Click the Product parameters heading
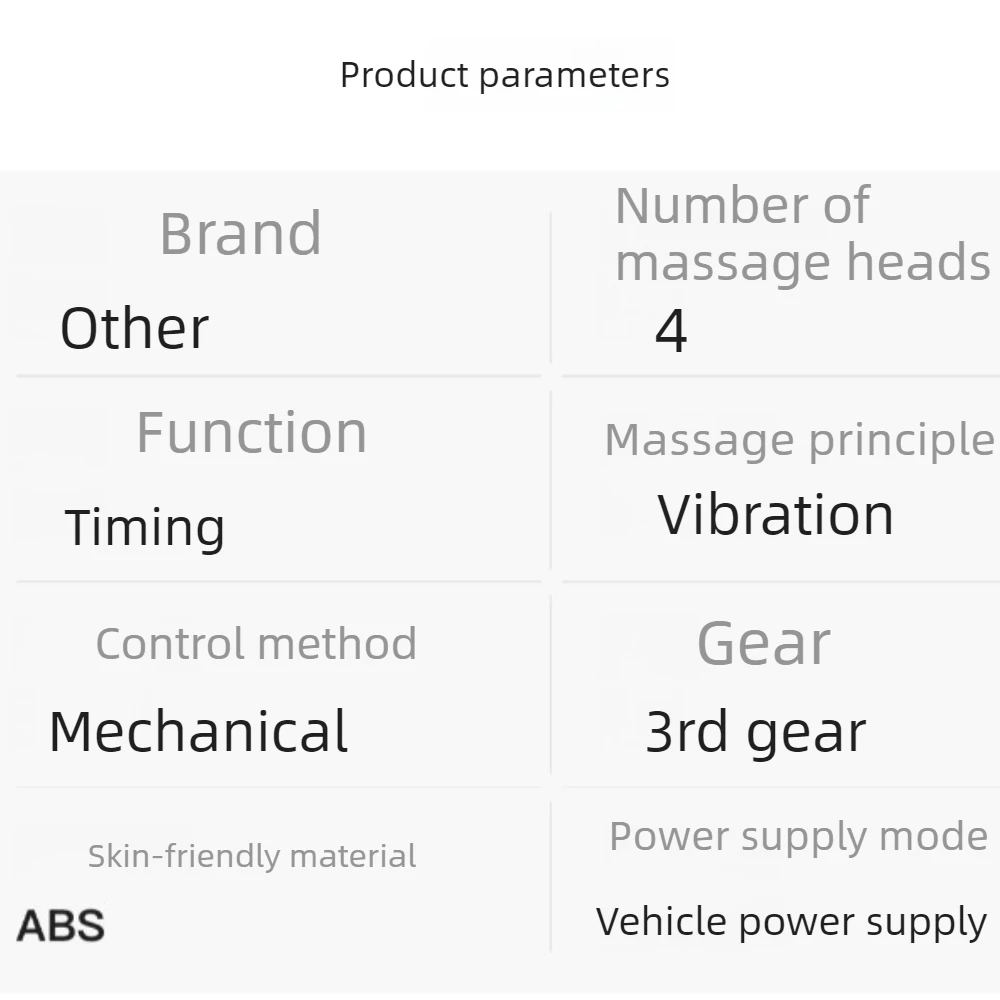The width and height of the screenshot is (1000, 1000). pos(504,76)
